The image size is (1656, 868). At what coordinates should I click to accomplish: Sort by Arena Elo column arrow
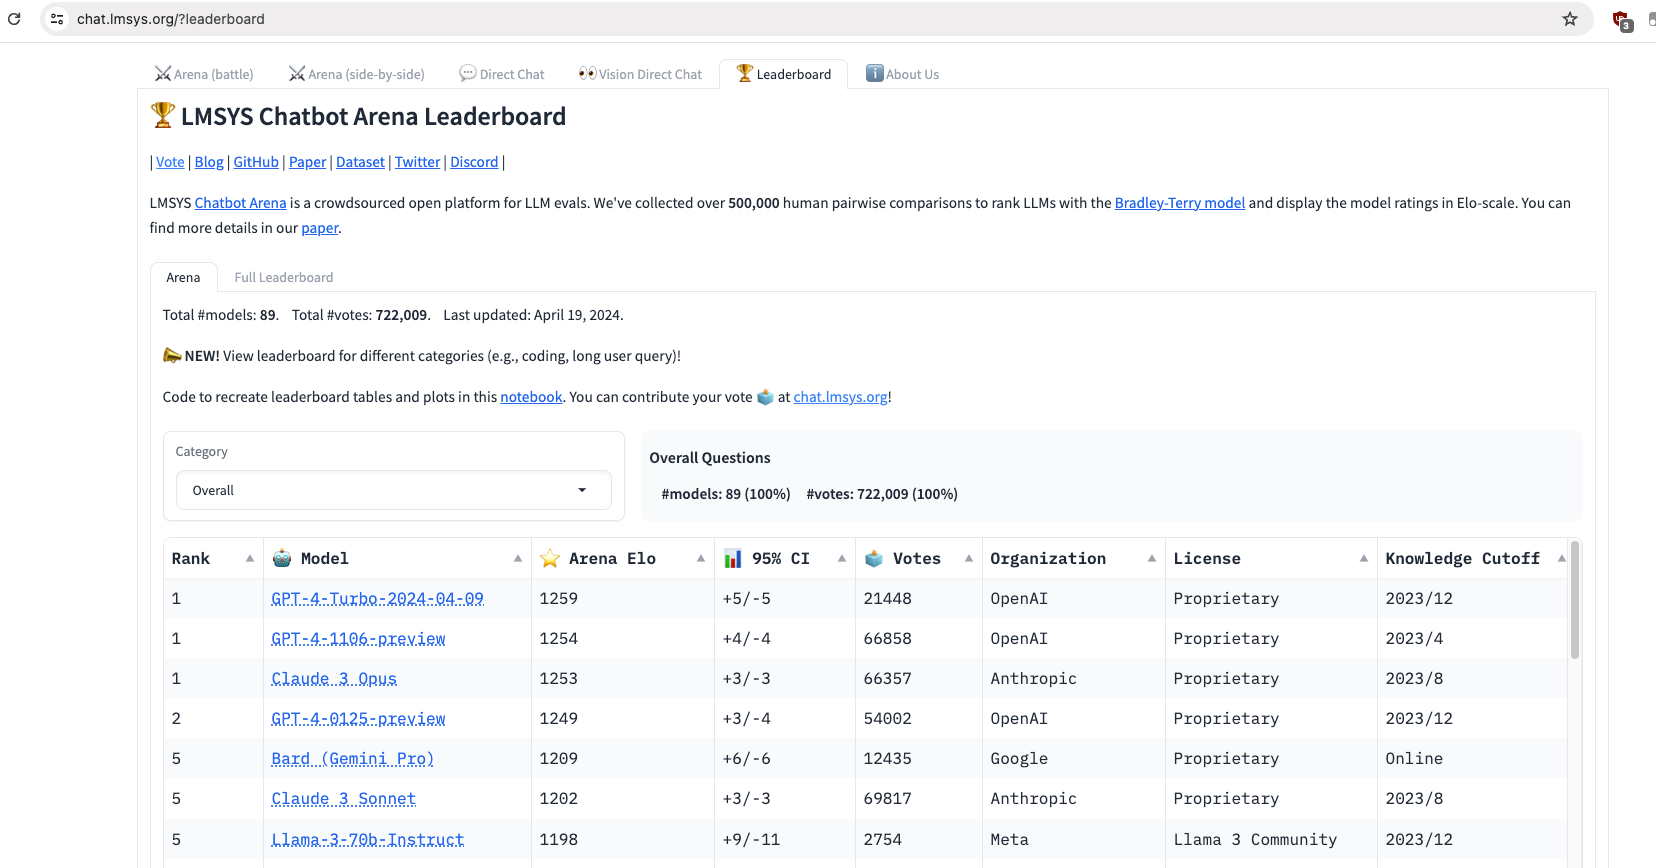[x=701, y=558]
